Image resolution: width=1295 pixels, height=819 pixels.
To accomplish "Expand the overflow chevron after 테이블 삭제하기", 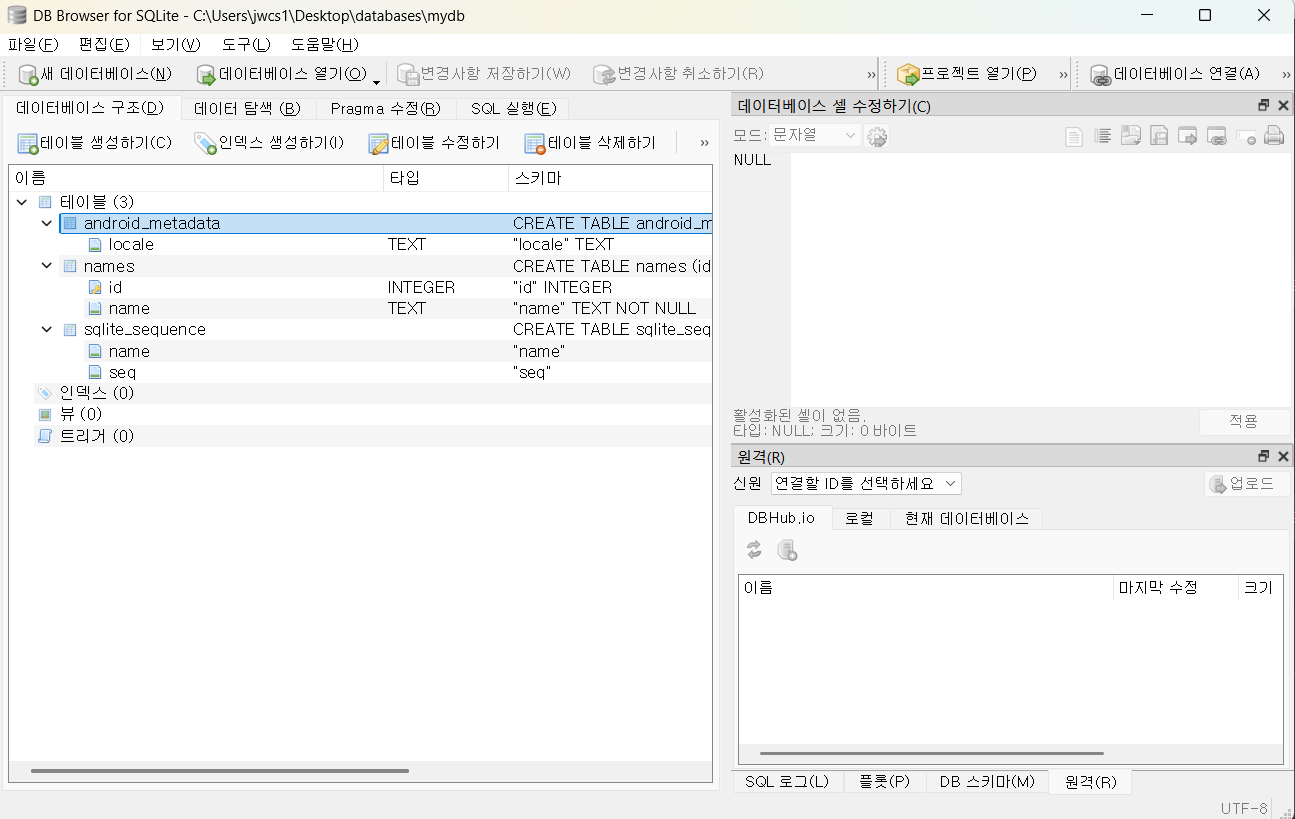I will tap(704, 143).
